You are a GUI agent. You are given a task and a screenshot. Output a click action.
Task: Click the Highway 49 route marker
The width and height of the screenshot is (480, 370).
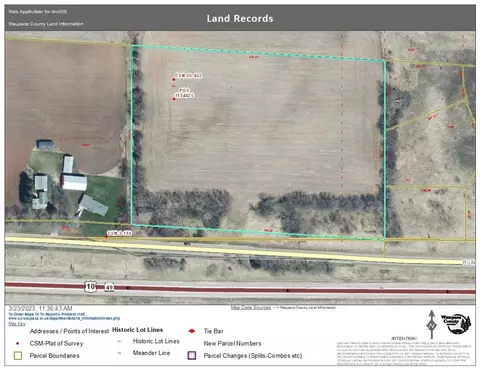[109, 287]
